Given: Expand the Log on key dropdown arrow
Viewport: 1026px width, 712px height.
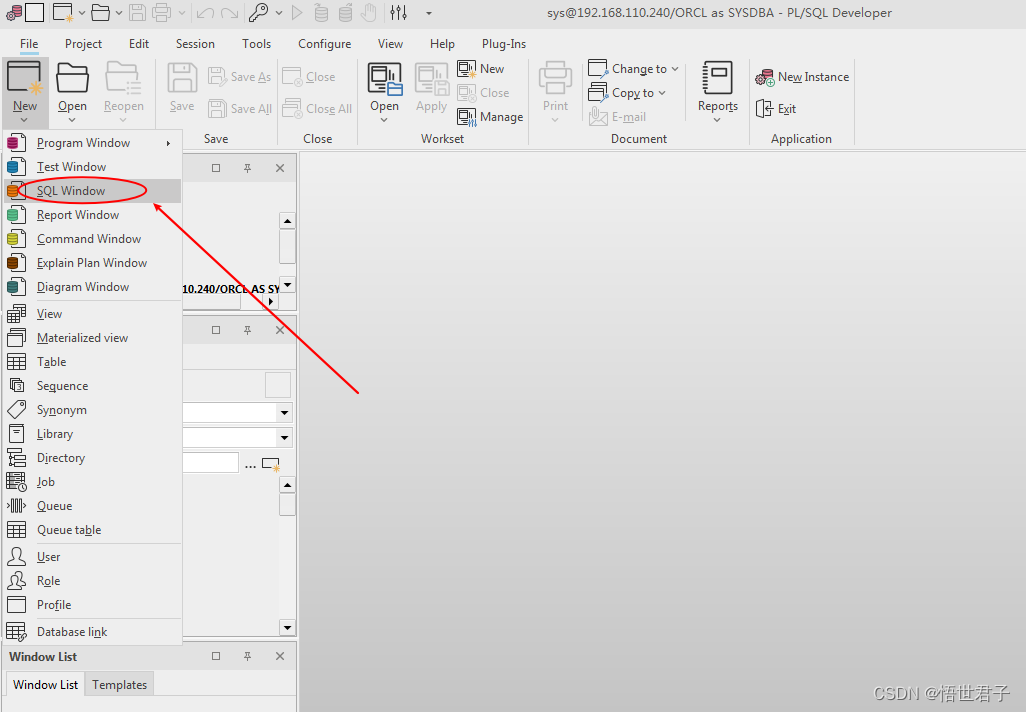Looking at the screenshot, I should (x=279, y=13).
